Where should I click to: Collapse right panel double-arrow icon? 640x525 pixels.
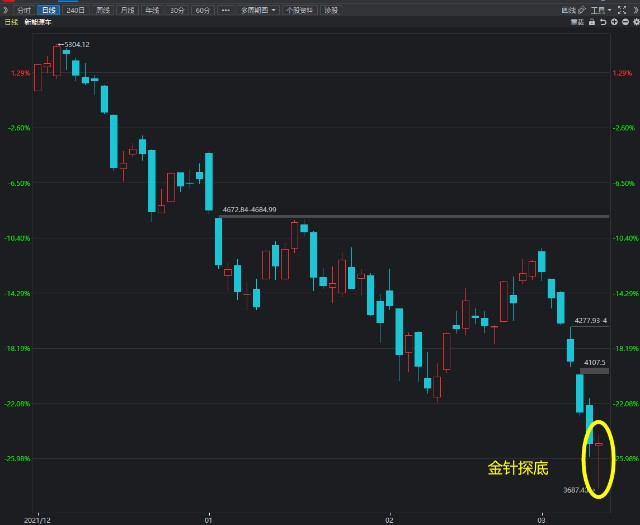636,10
